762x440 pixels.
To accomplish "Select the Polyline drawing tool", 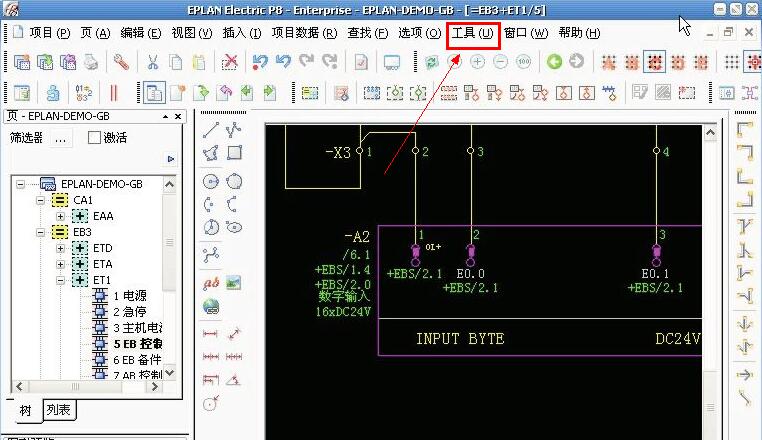I will coord(234,130).
